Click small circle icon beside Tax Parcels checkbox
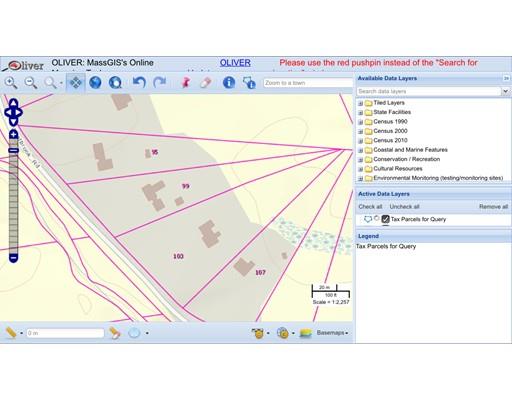Viewport: 512px width, 400px height. [377, 218]
